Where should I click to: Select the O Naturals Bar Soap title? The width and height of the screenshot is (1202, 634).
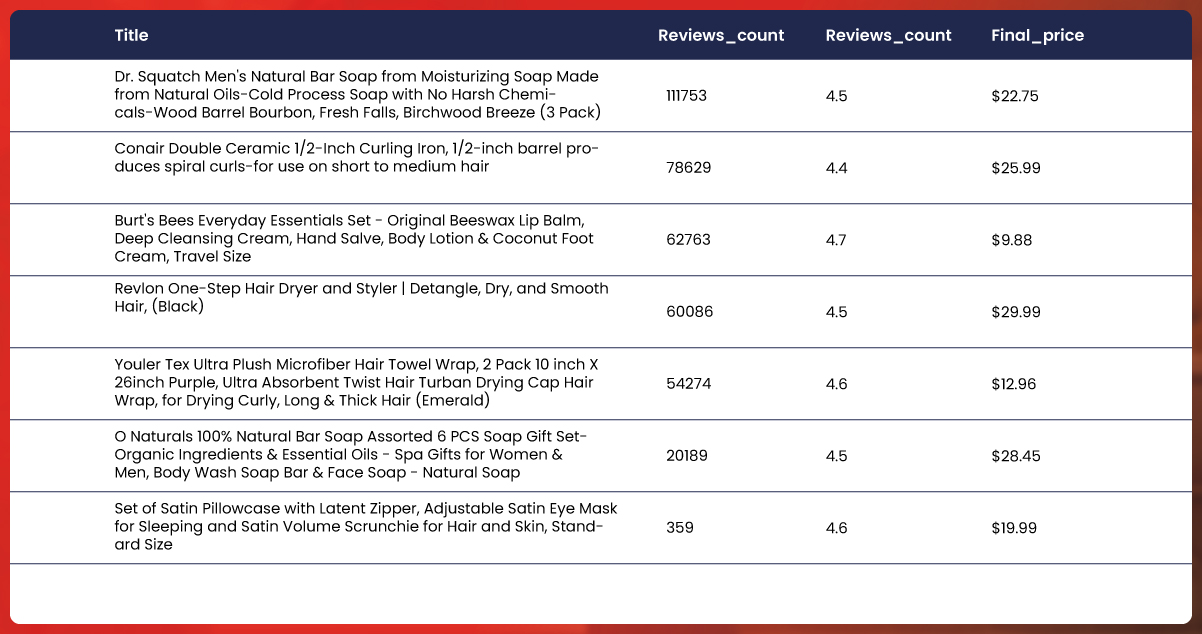point(351,455)
